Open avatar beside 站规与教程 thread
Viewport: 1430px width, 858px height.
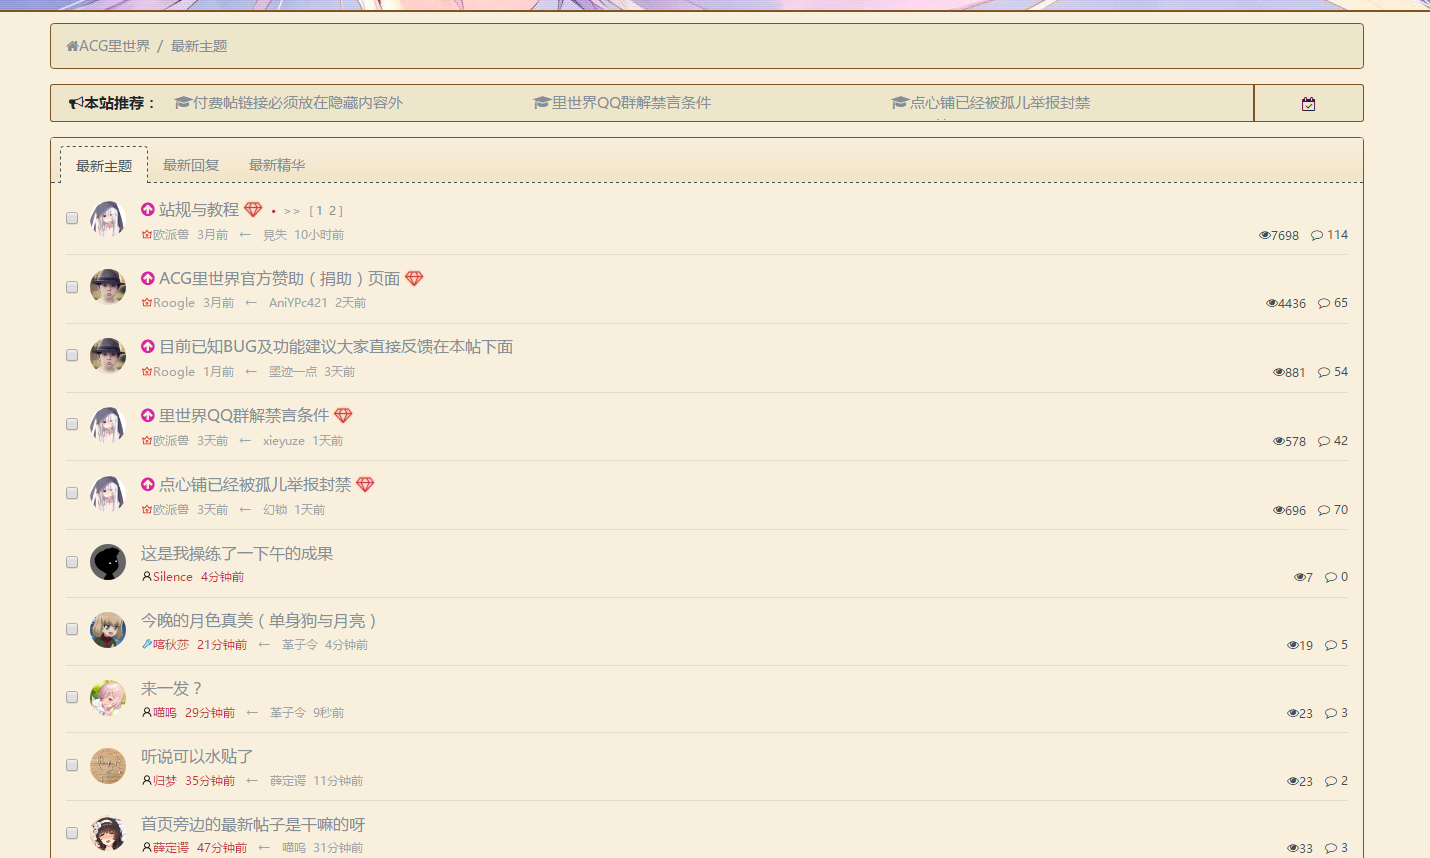(x=108, y=218)
